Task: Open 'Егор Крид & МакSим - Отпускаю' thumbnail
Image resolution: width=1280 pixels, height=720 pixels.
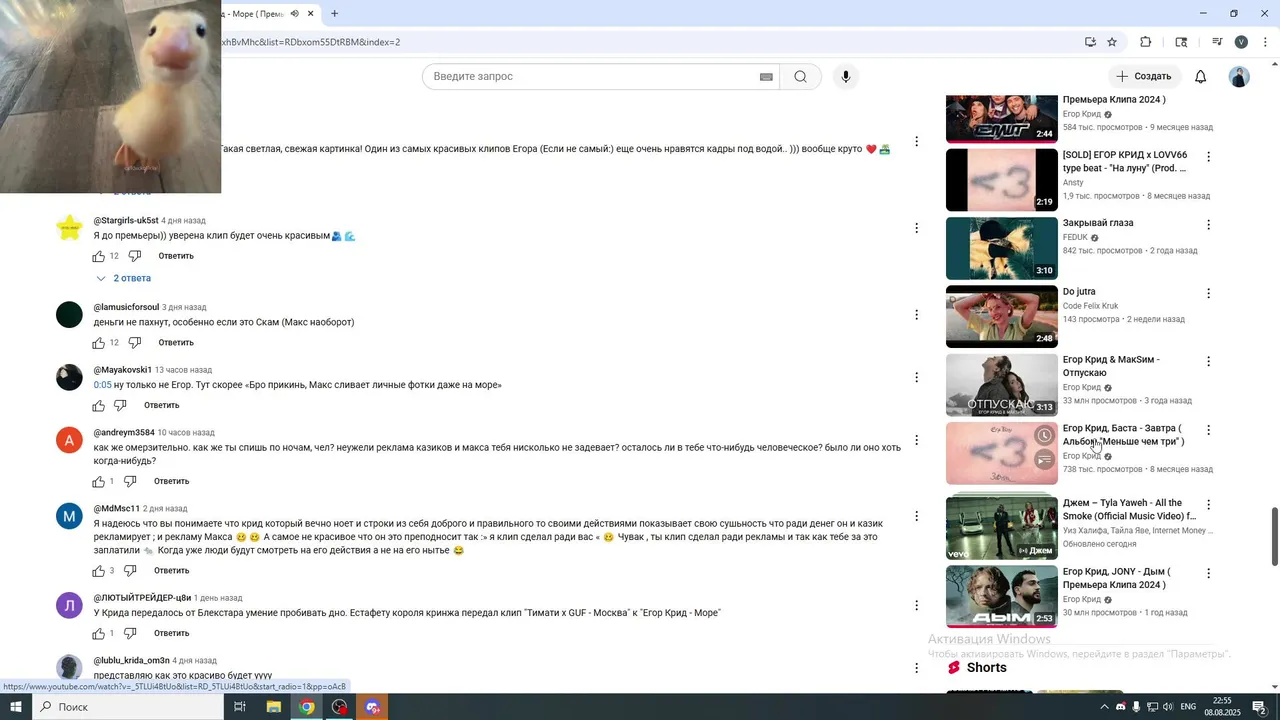Action: point(1001,385)
